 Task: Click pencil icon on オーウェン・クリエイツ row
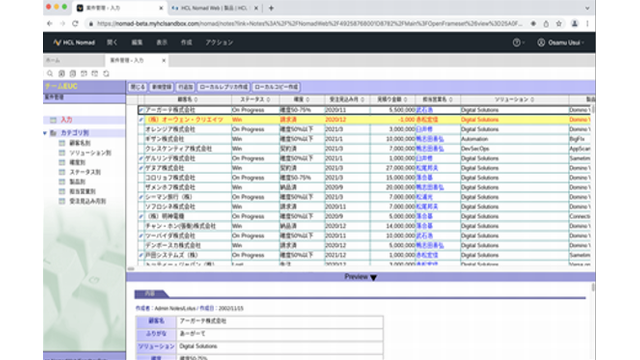point(141,120)
